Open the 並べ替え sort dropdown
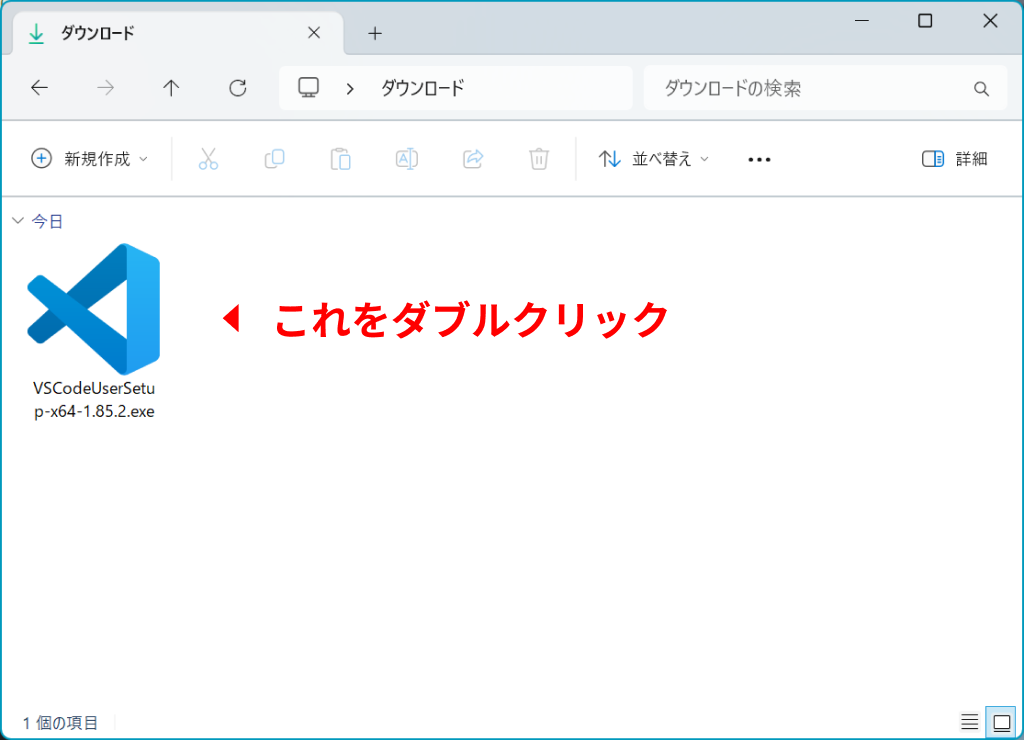This screenshot has height=740, width=1024. (x=653, y=159)
